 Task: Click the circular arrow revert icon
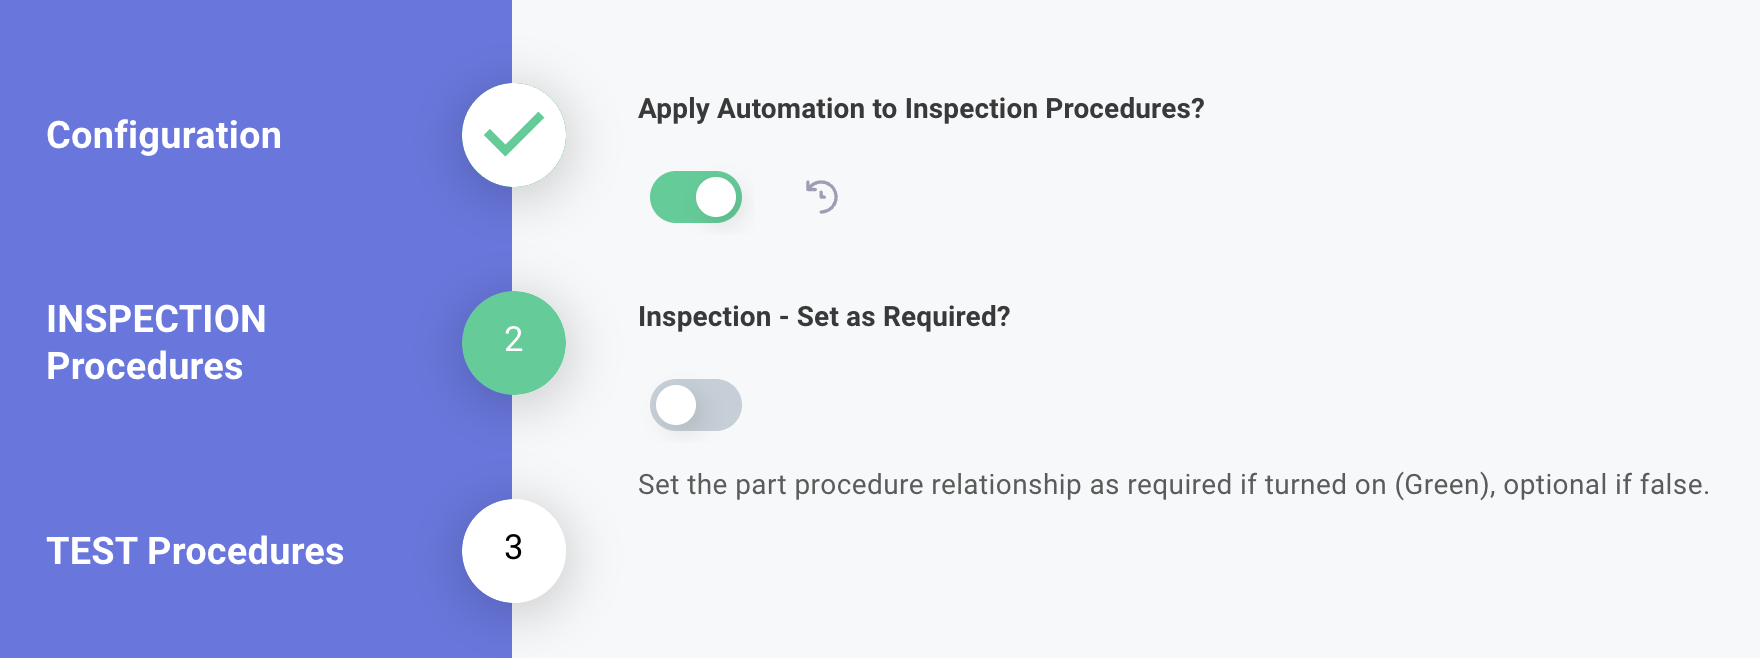(822, 196)
